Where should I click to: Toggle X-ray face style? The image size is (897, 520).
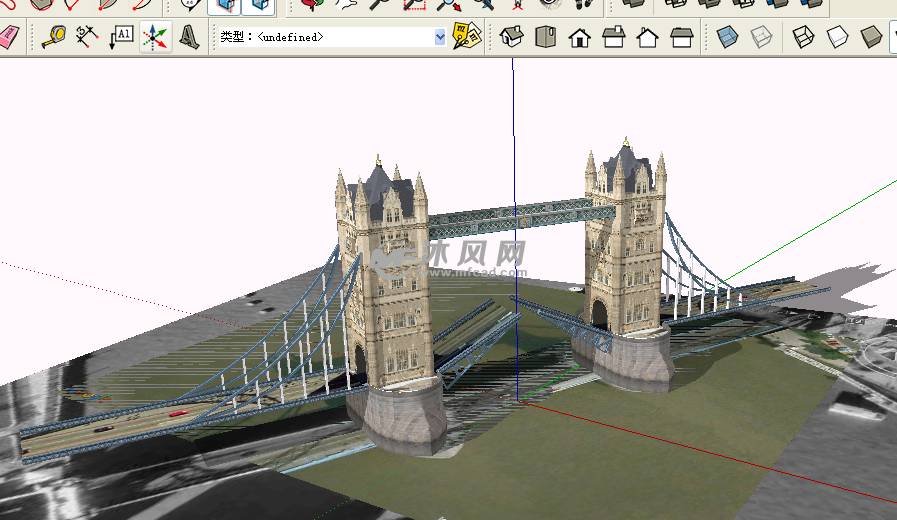[x=728, y=38]
